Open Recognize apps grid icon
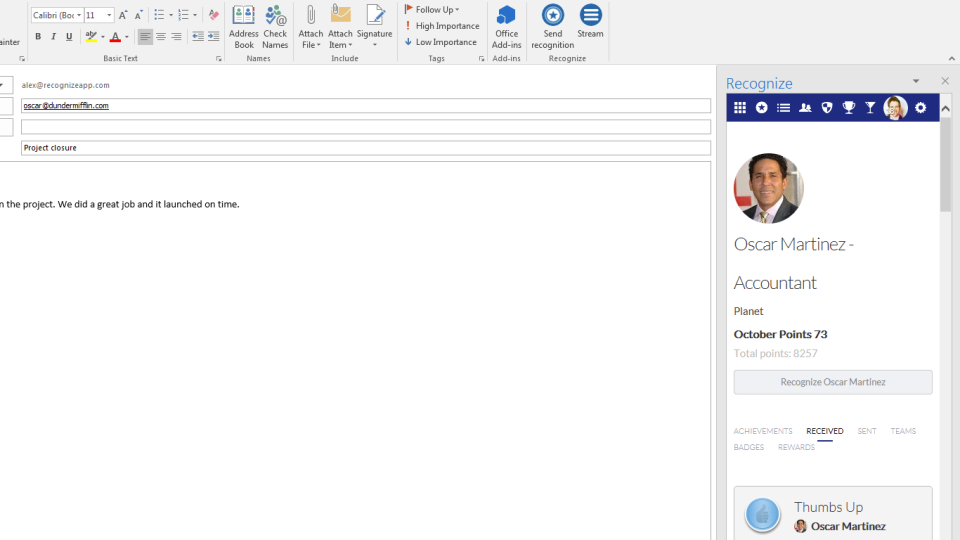This screenshot has width=960, height=540. click(x=740, y=108)
